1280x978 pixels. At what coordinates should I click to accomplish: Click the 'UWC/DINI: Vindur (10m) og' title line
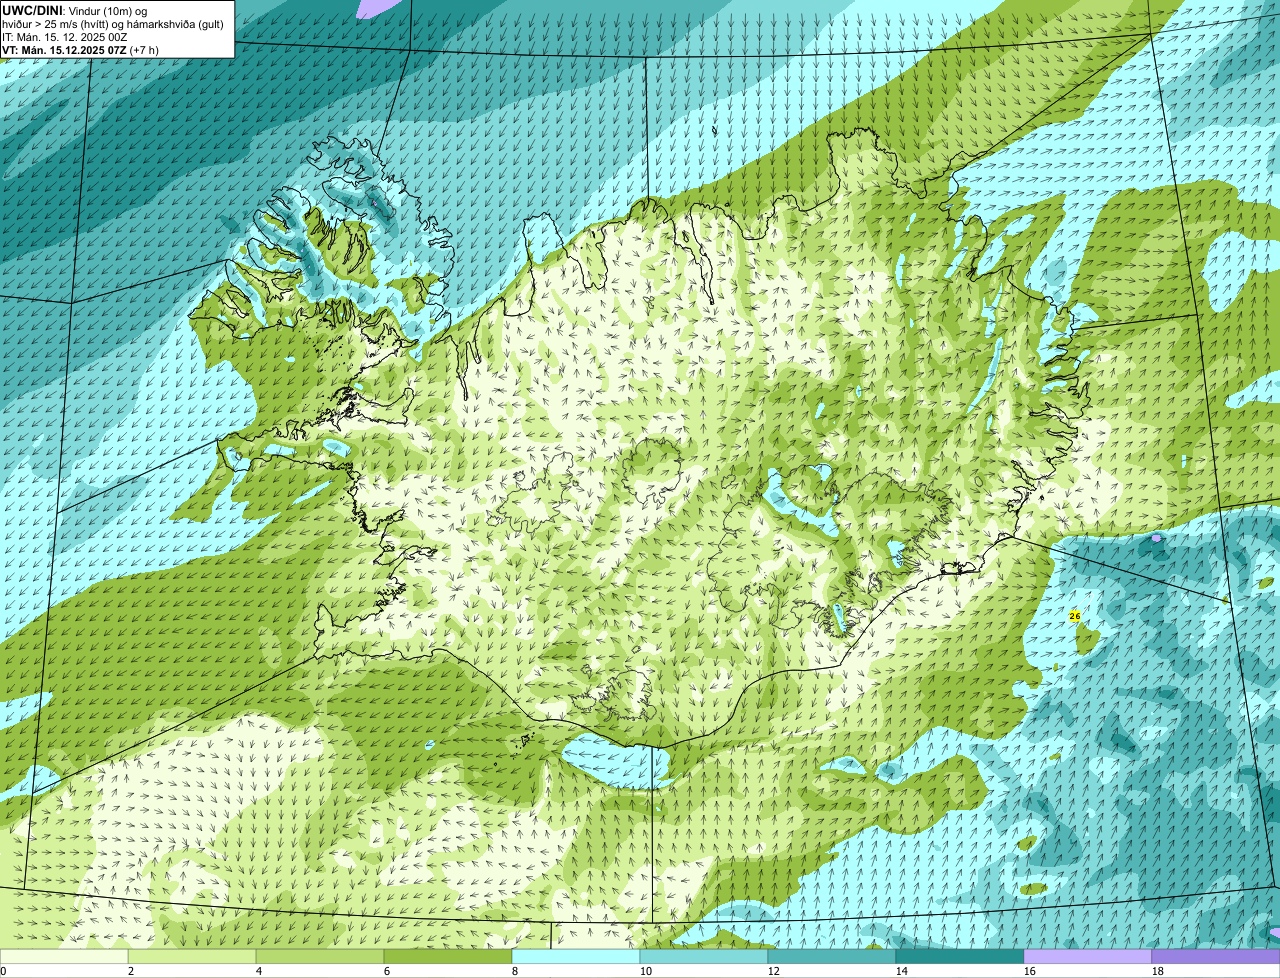pos(75,11)
